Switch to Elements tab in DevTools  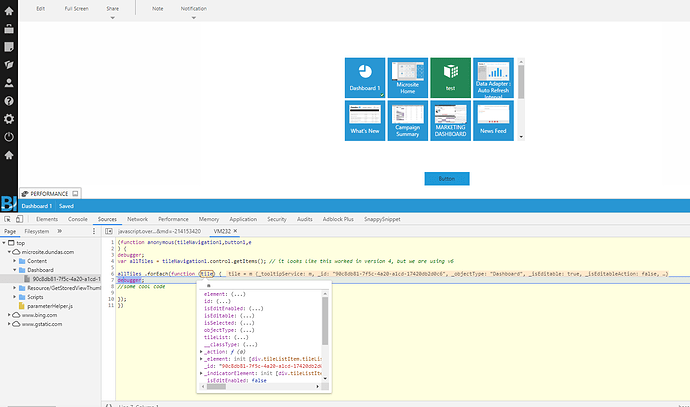click(x=47, y=219)
